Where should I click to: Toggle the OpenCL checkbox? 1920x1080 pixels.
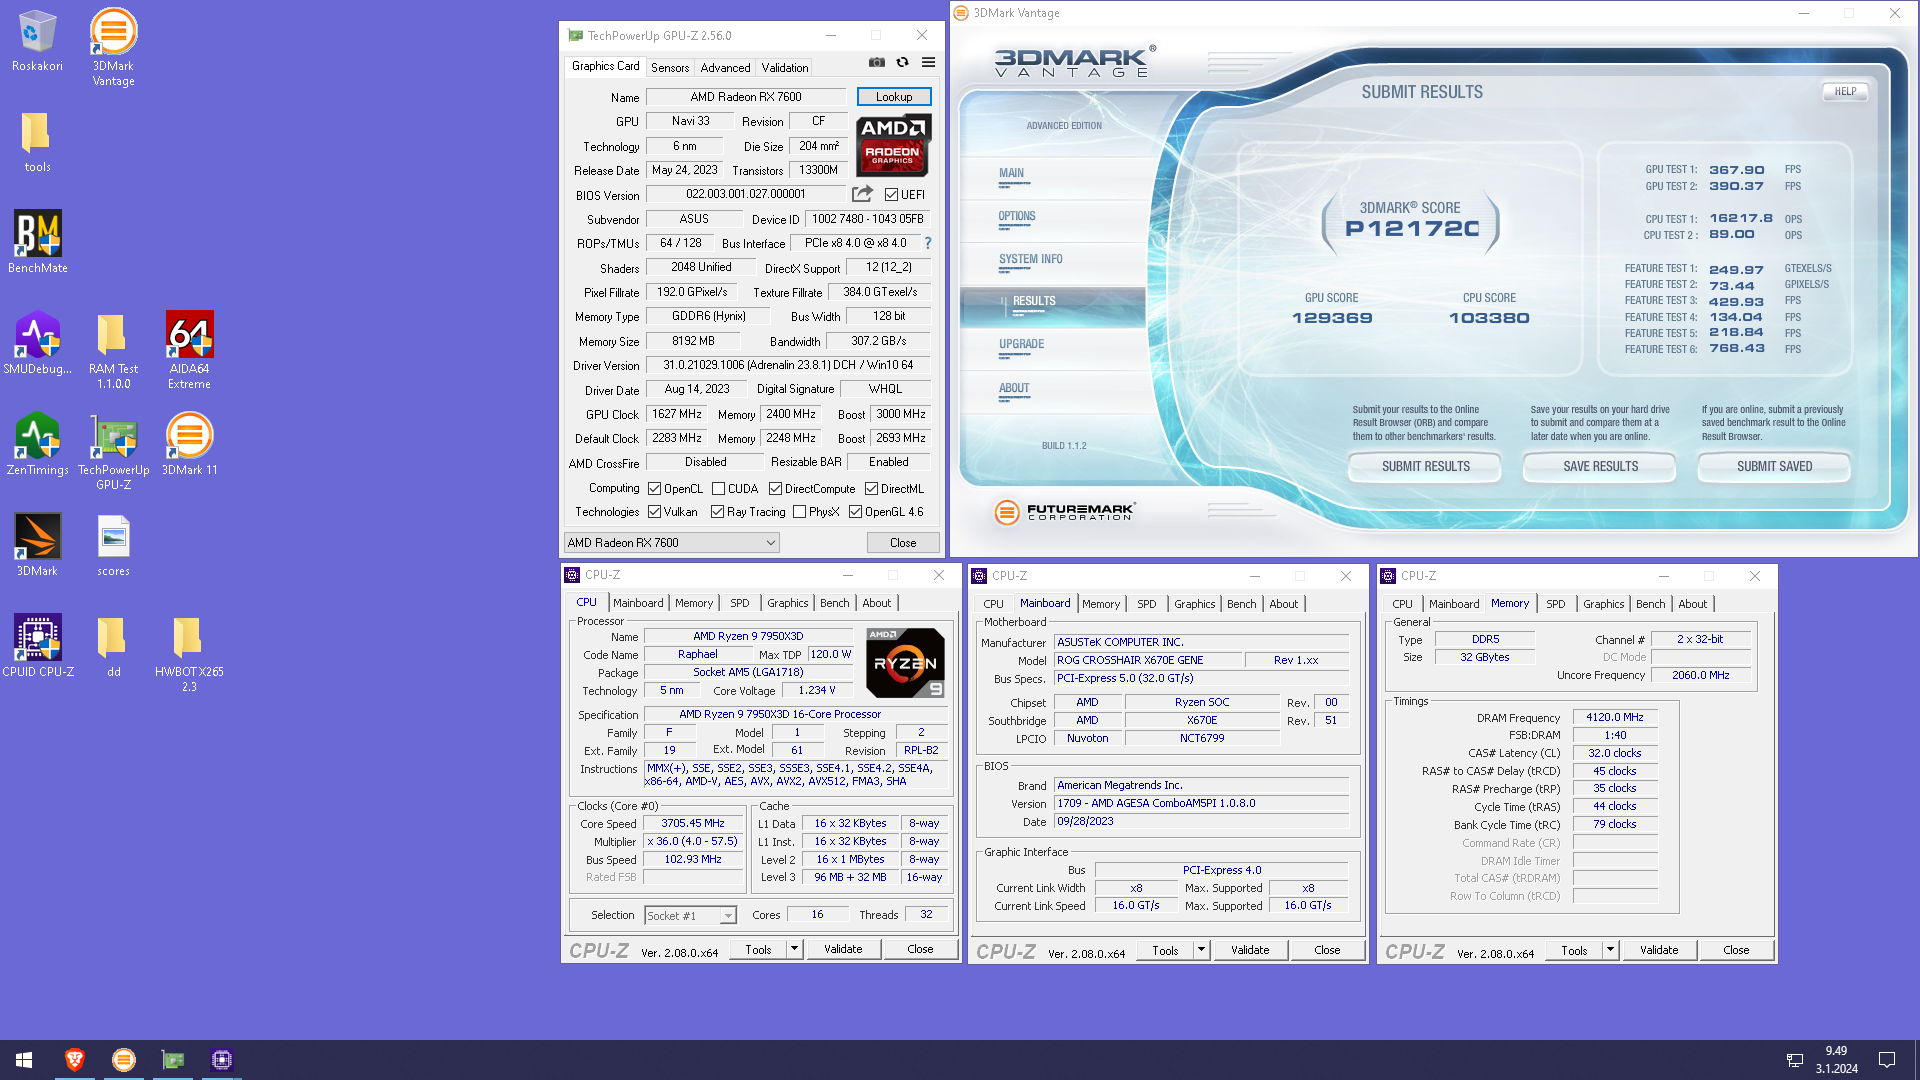[x=654, y=489]
